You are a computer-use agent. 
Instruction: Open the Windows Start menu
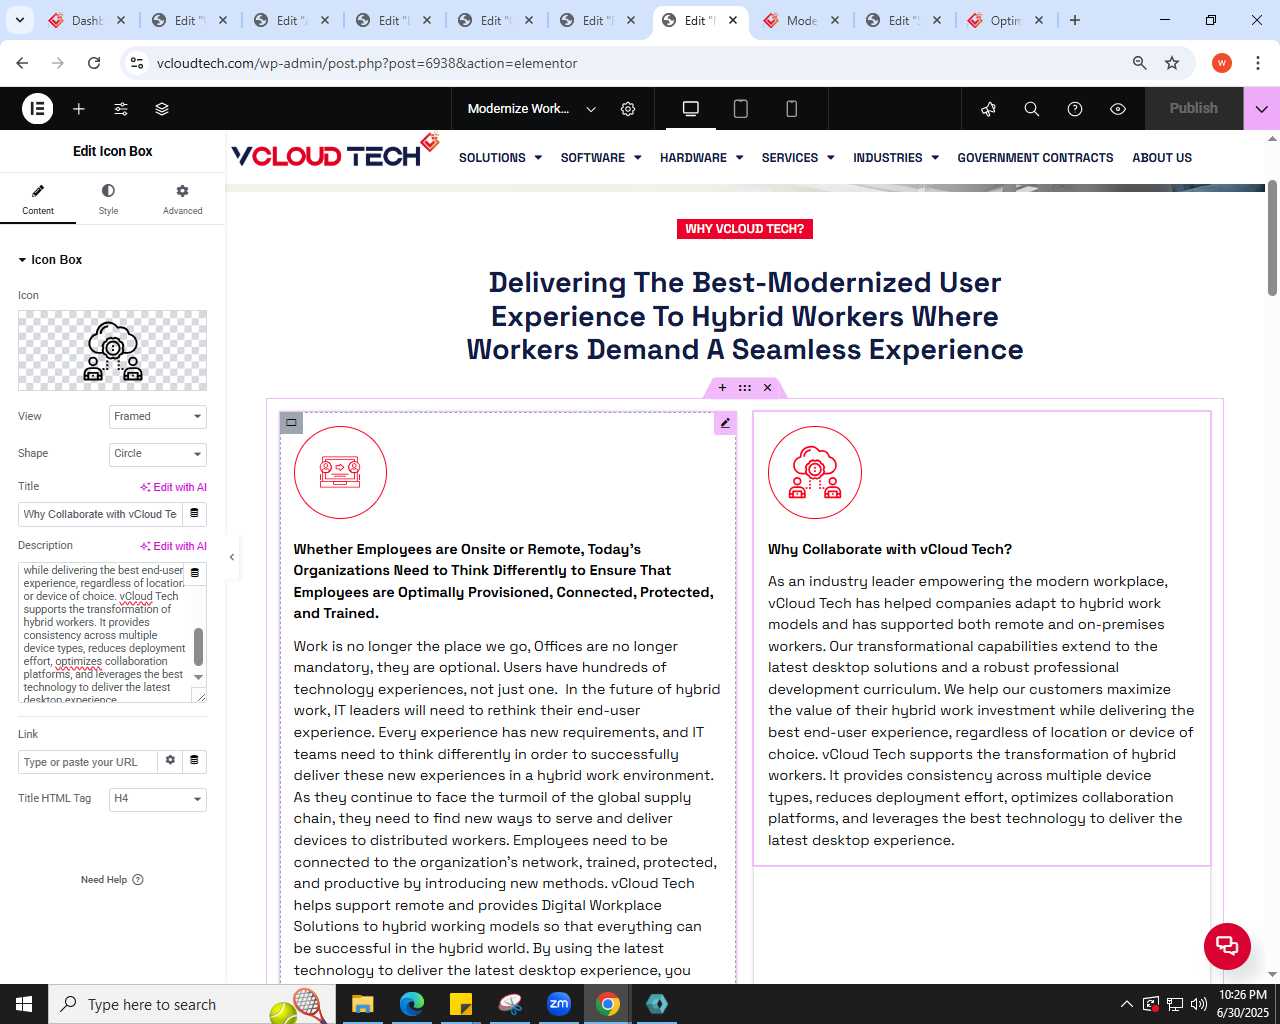(24, 1004)
